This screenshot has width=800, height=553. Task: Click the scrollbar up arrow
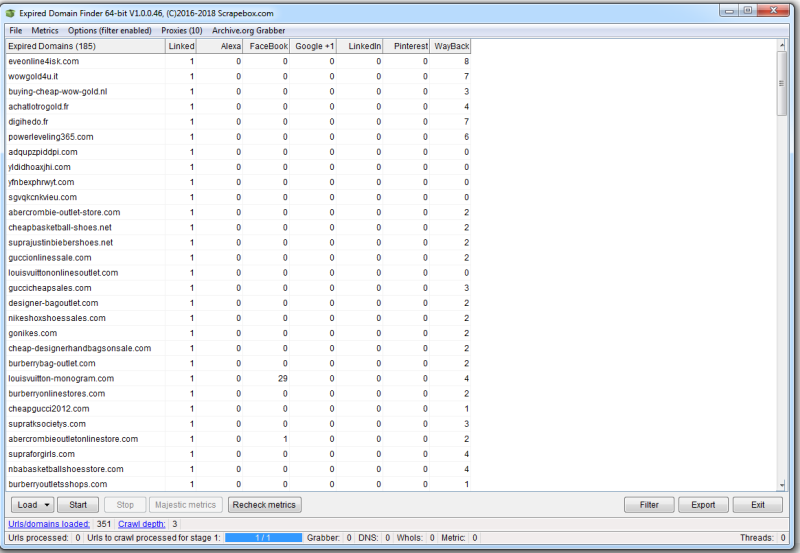[782, 45]
